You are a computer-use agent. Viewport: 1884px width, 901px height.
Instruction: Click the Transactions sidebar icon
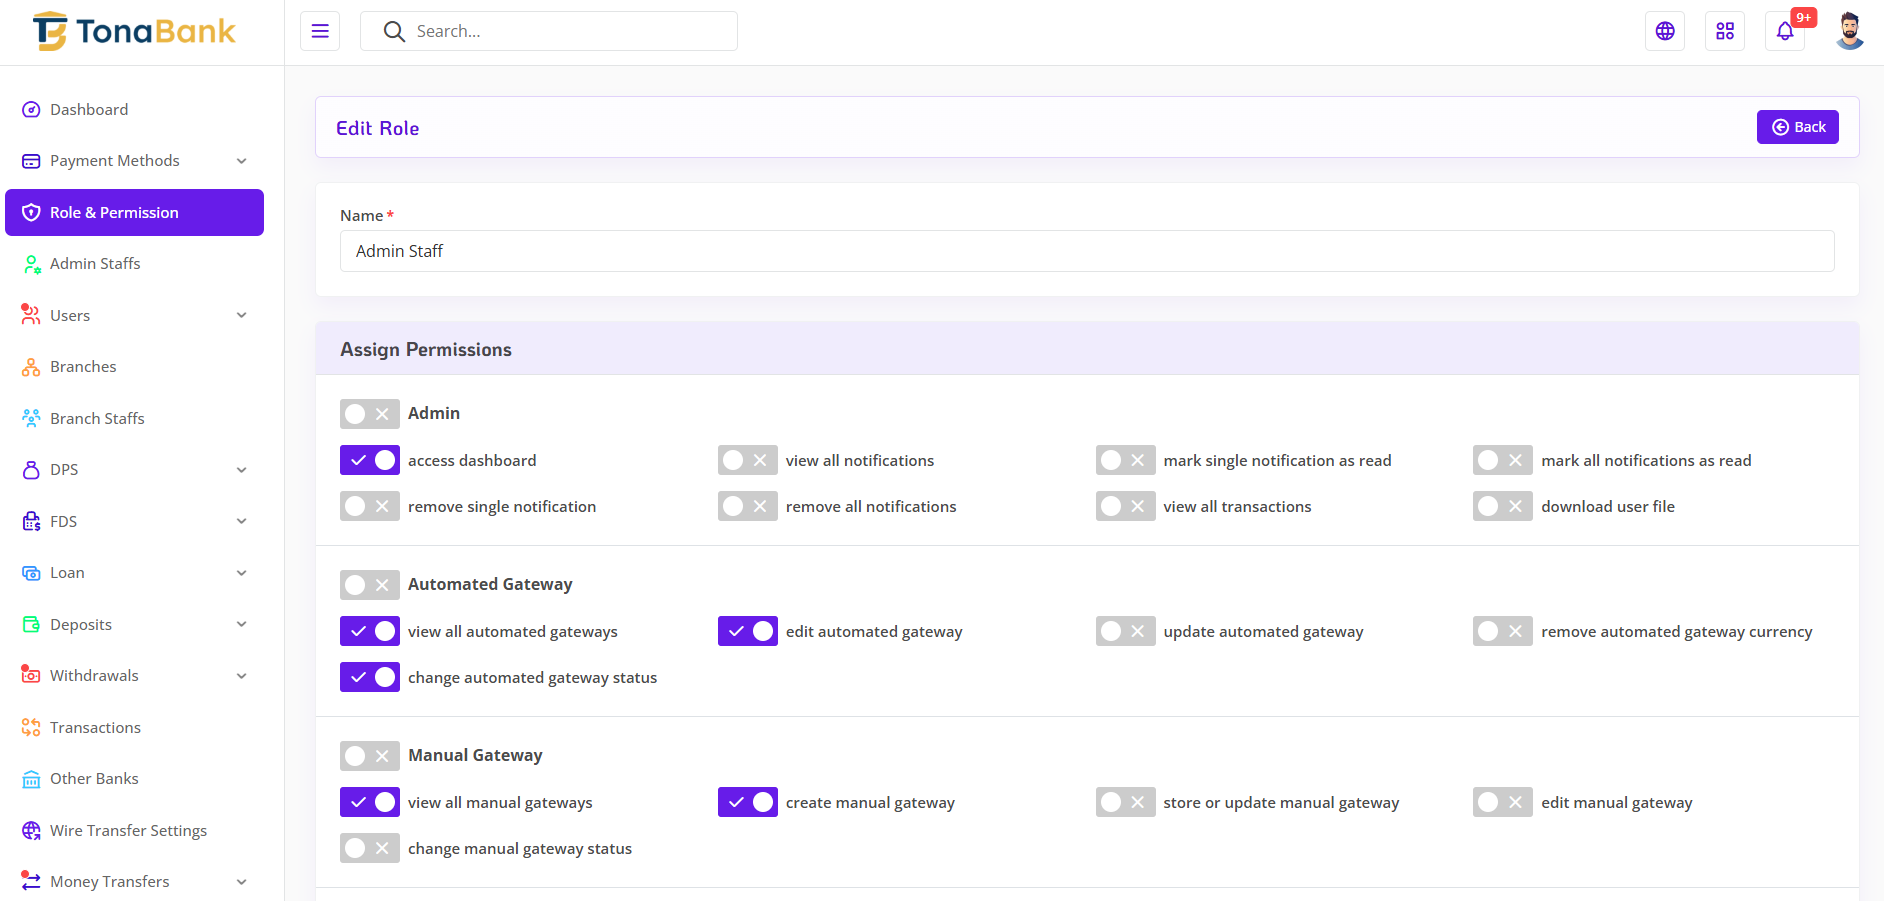point(31,728)
